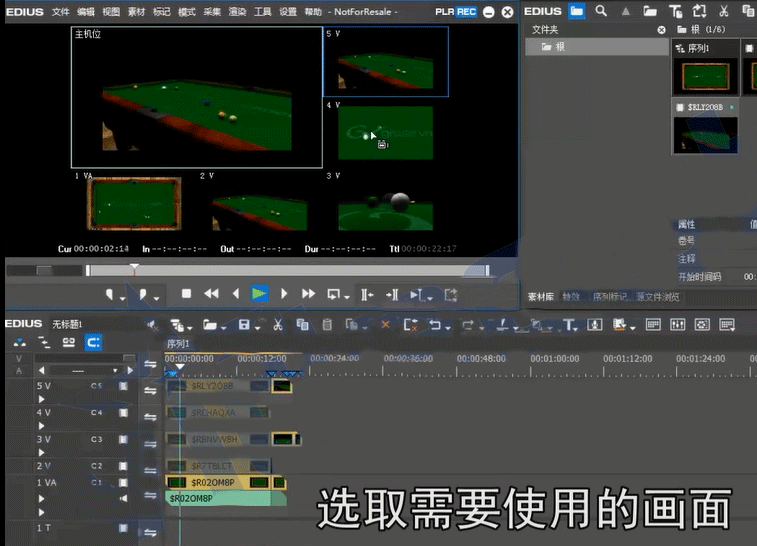
Task: Toggle track 1 T visibility icon
Action: [123, 528]
